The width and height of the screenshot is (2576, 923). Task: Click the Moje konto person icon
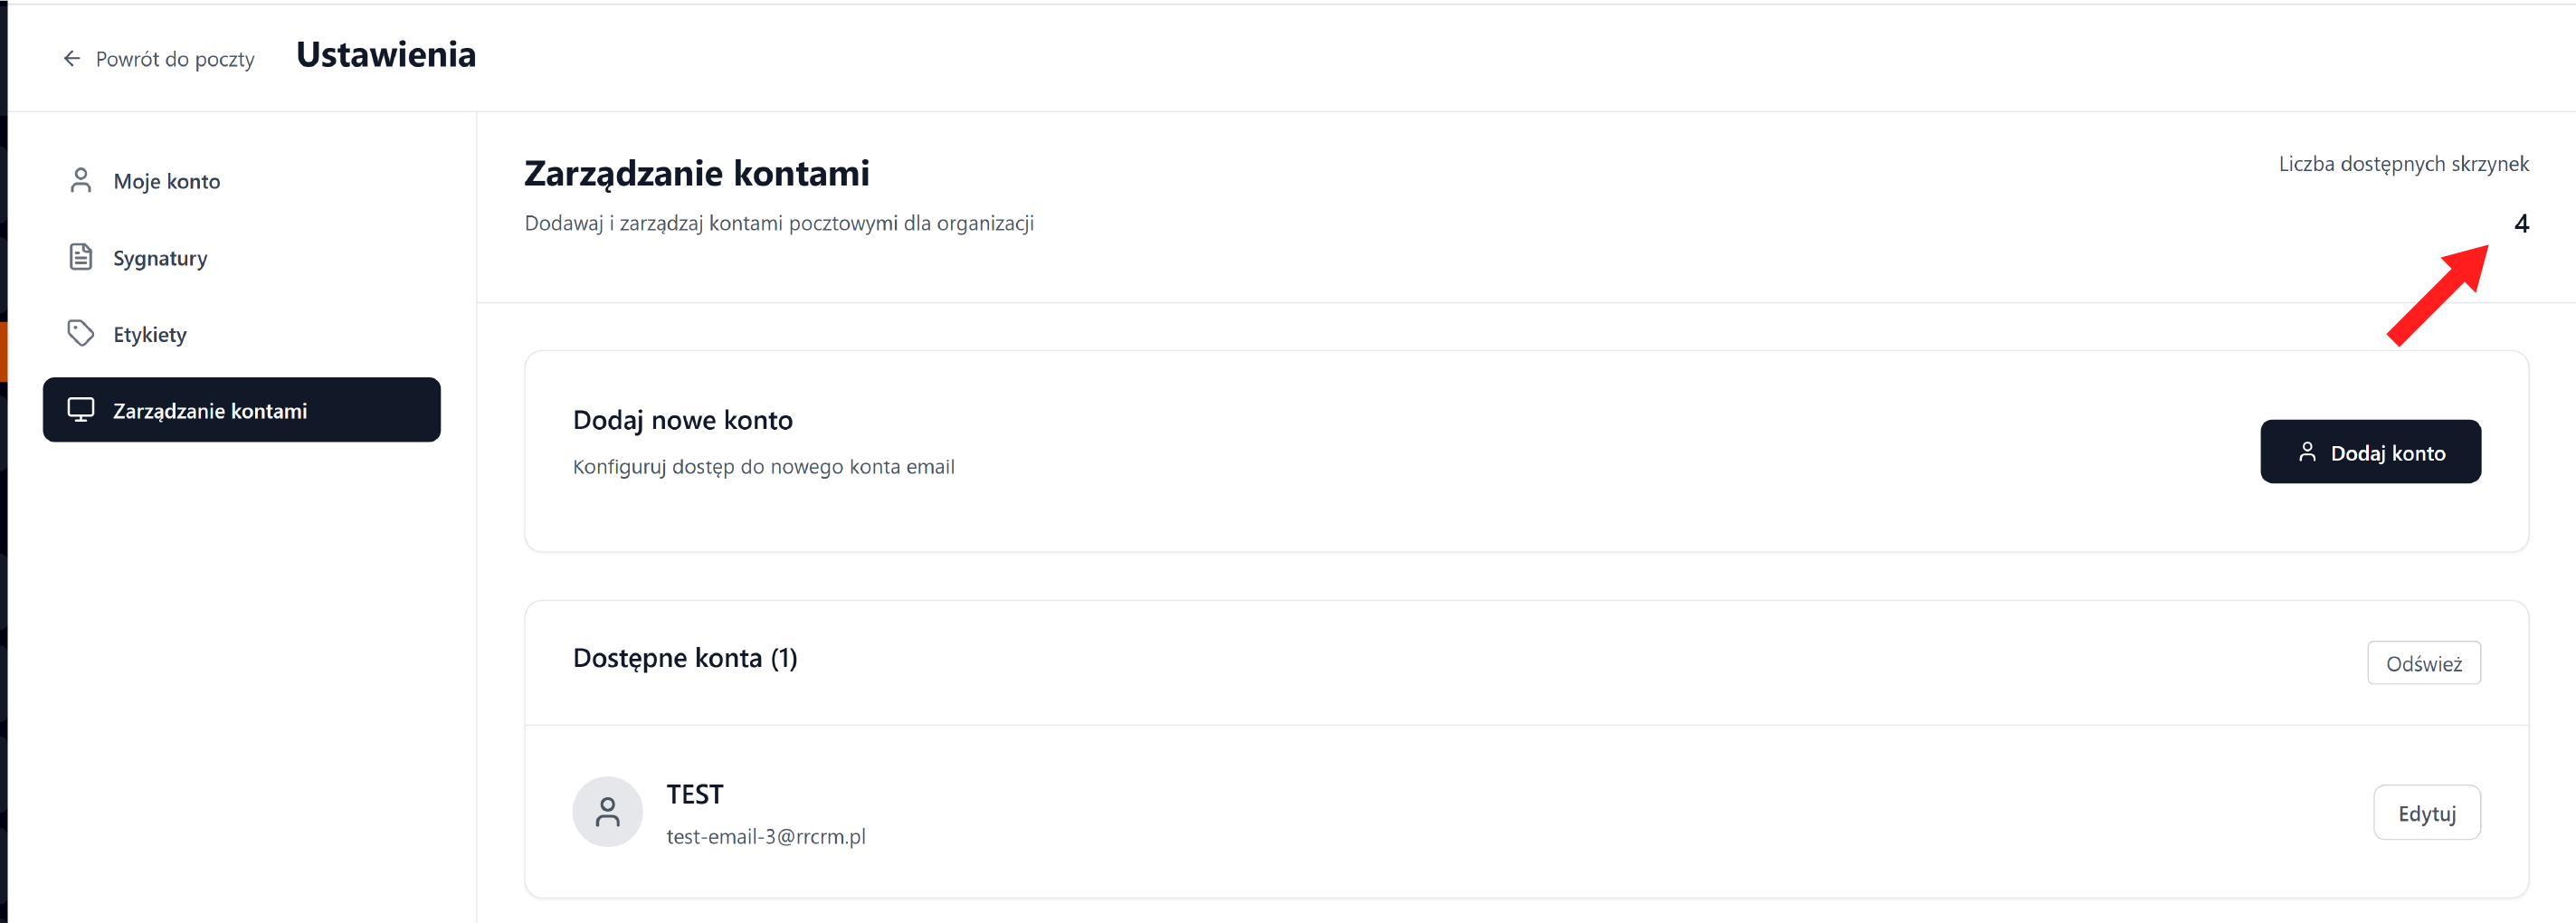[x=81, y=181]
